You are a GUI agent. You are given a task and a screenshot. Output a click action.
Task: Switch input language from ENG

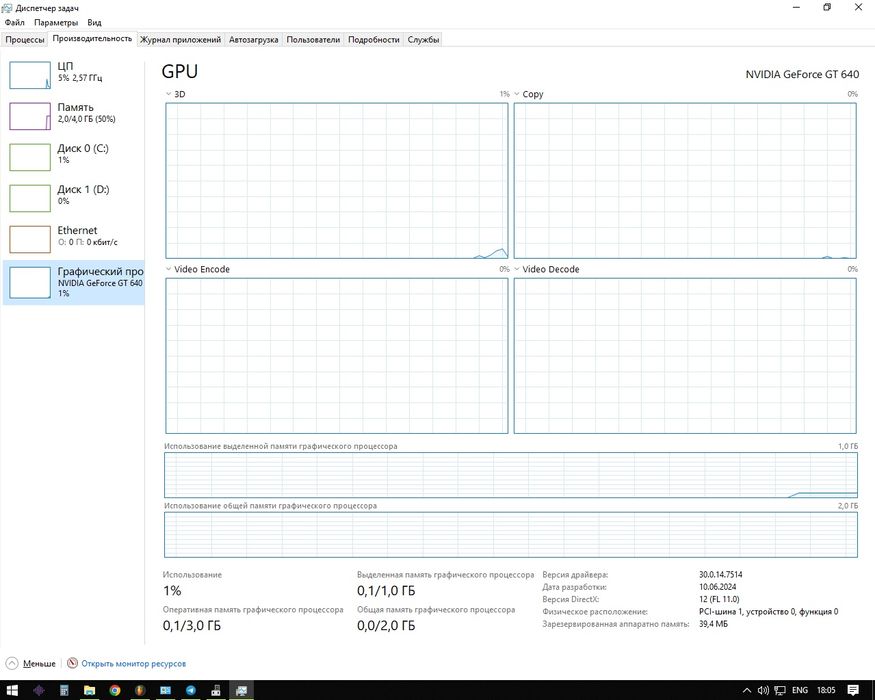[800, 691]
